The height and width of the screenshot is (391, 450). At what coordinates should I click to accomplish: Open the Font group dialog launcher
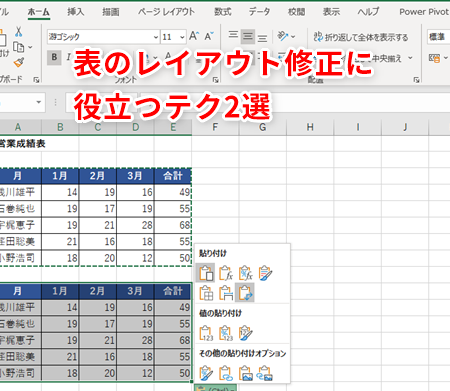(x=216, y=79)
